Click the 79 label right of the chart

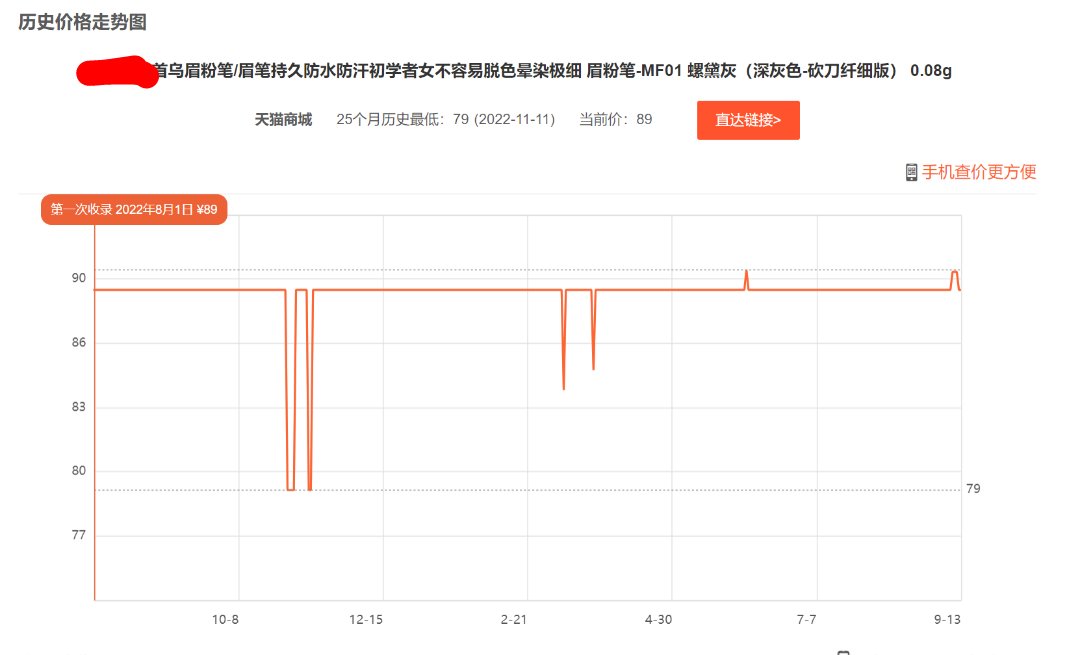974,489
